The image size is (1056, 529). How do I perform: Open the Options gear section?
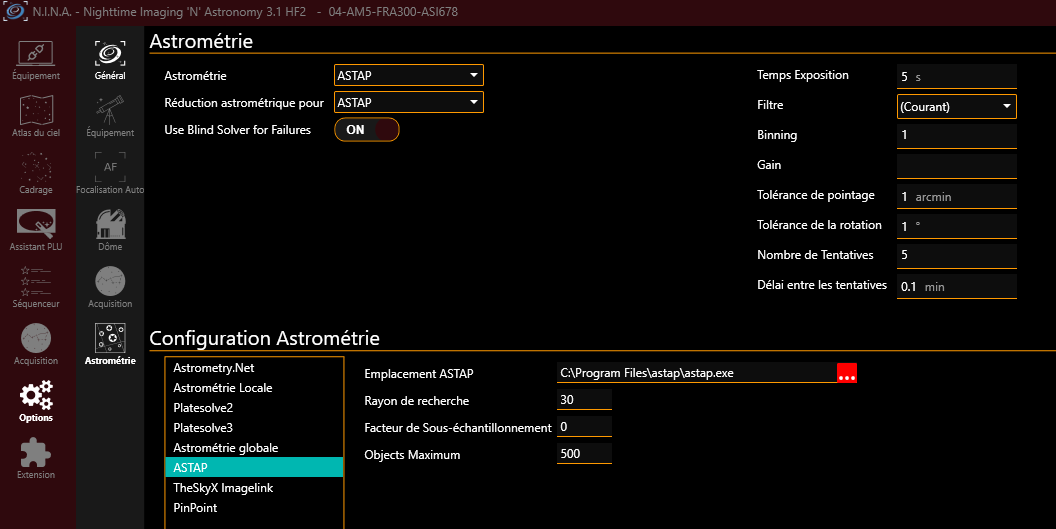click(36, 402)
